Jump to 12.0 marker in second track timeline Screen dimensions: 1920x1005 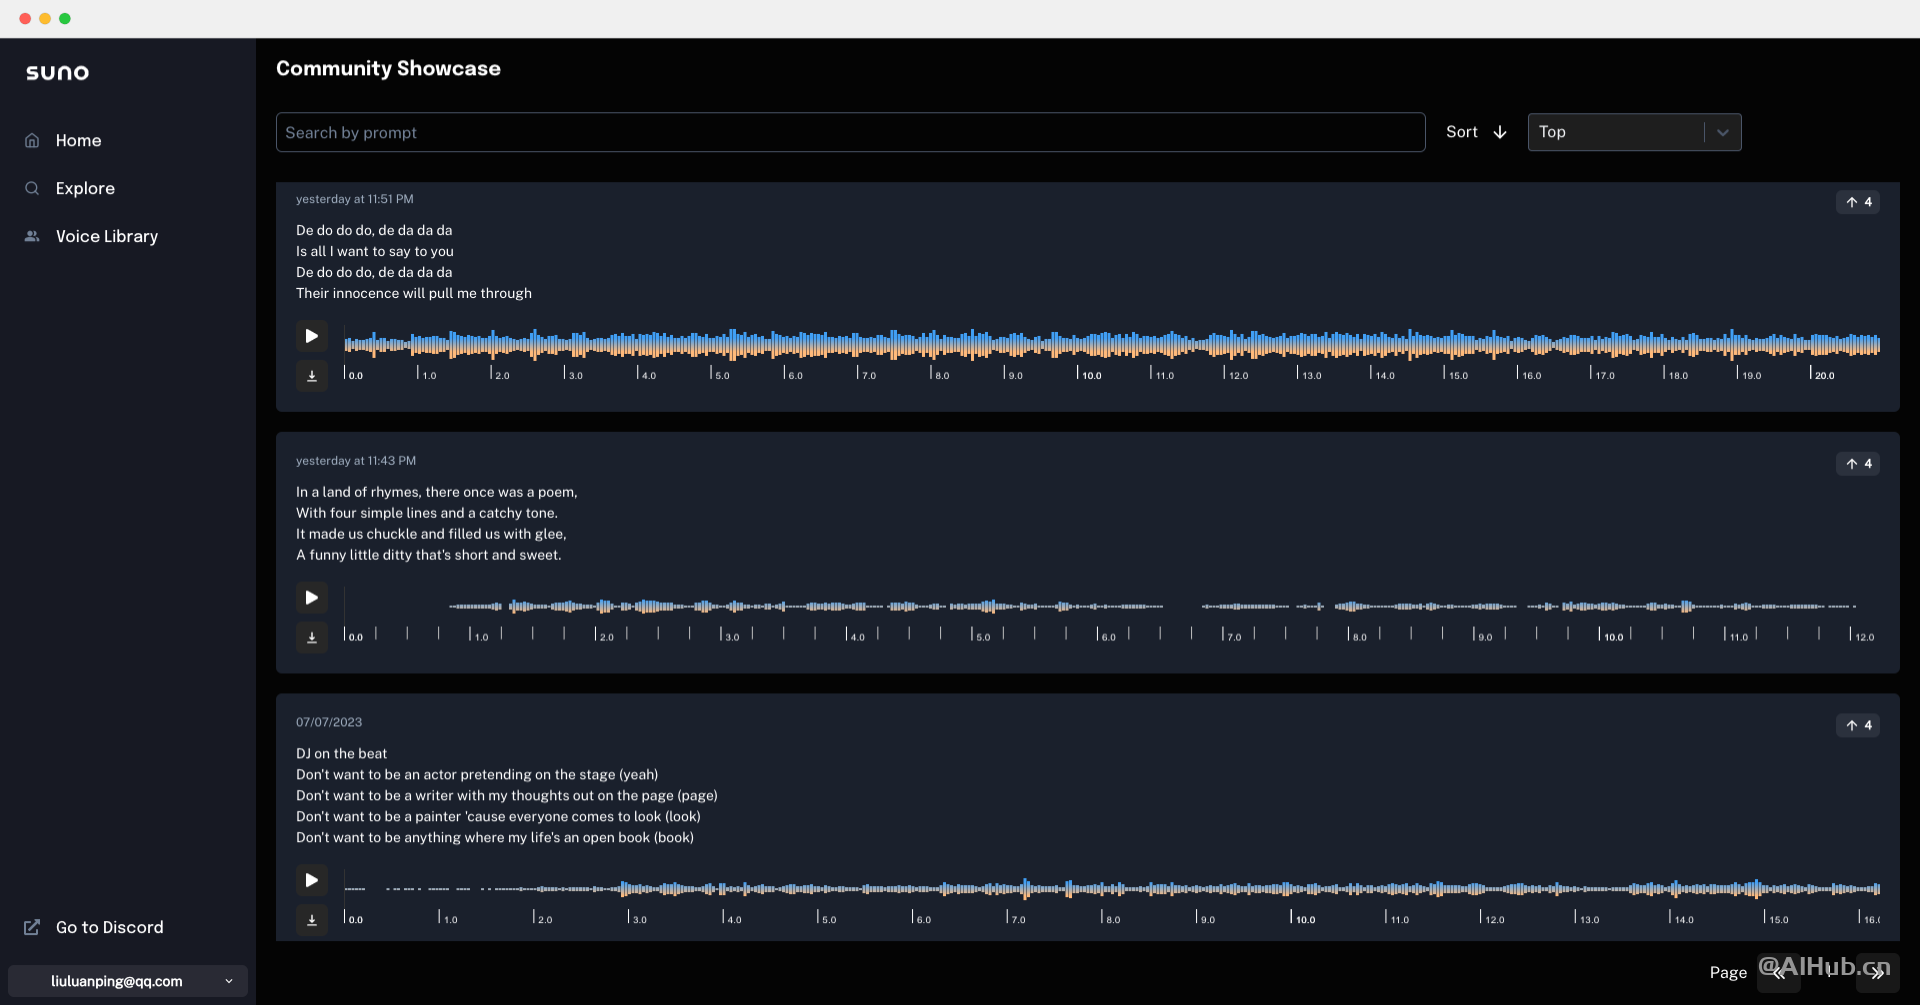(1864, 637)
